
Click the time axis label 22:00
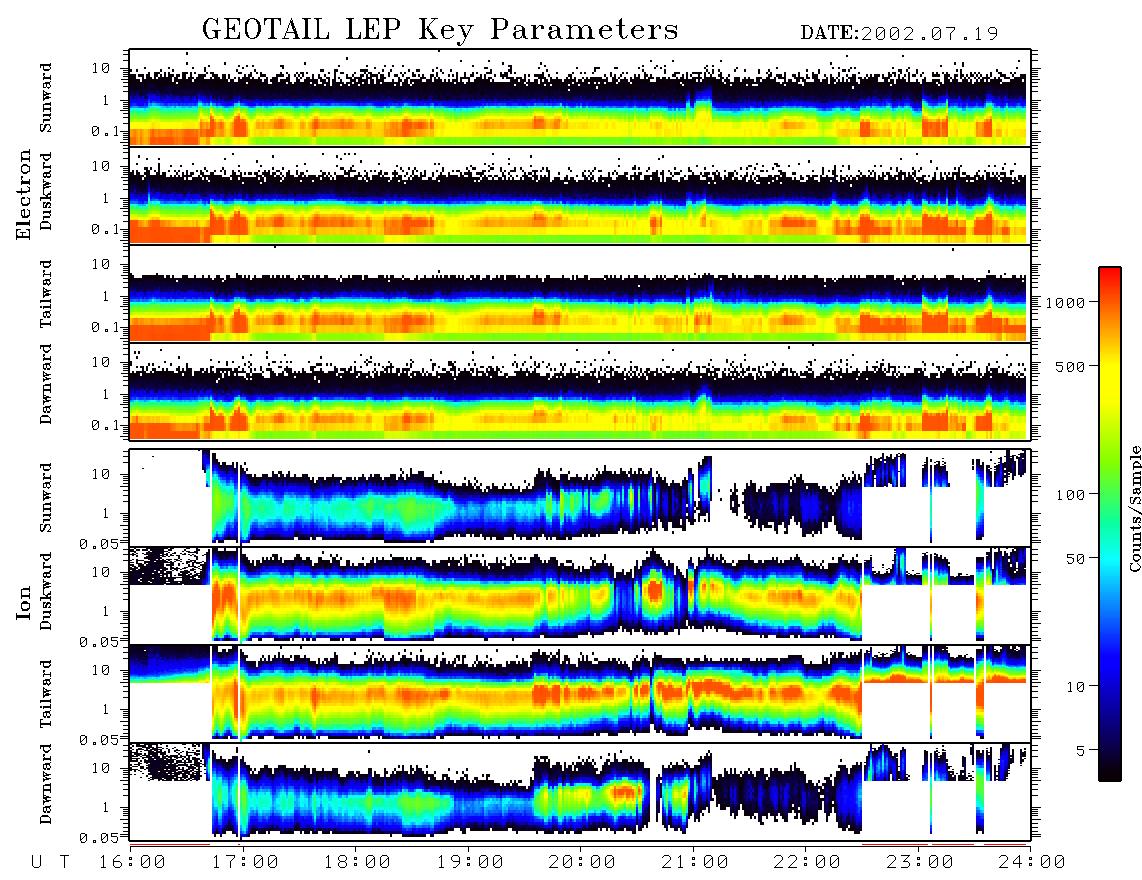point(807,862)
